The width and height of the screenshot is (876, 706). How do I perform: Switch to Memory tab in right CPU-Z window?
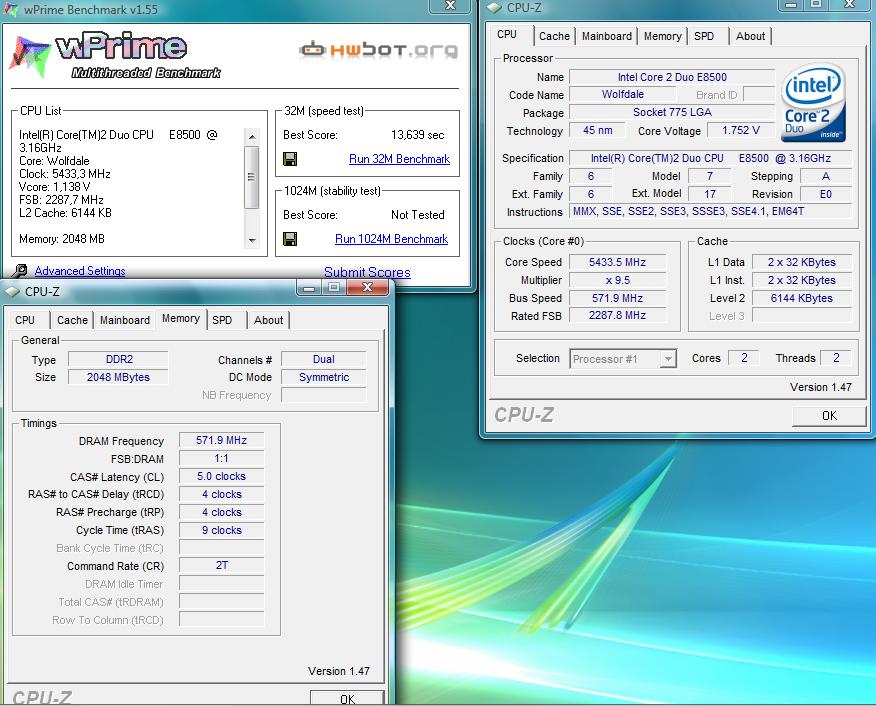pos(662,36)
